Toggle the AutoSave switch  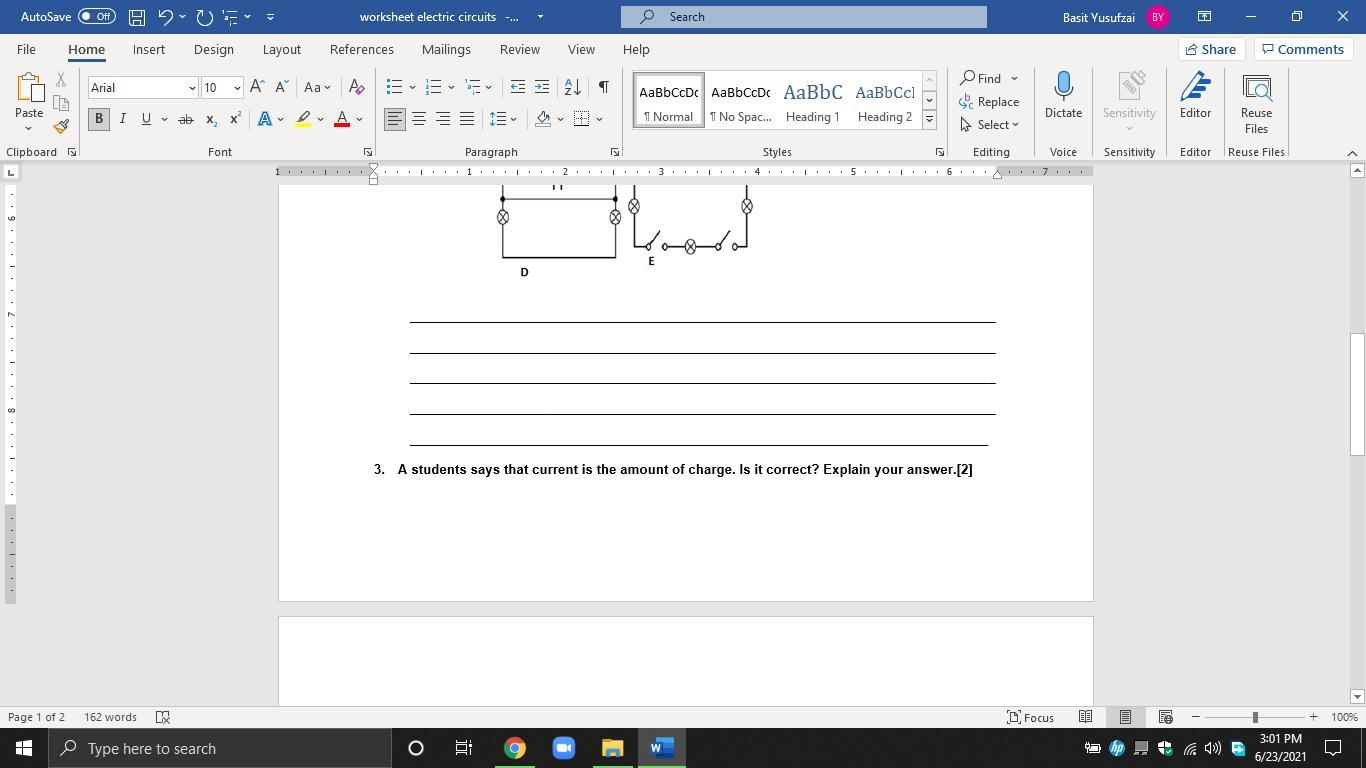point(96,17)
